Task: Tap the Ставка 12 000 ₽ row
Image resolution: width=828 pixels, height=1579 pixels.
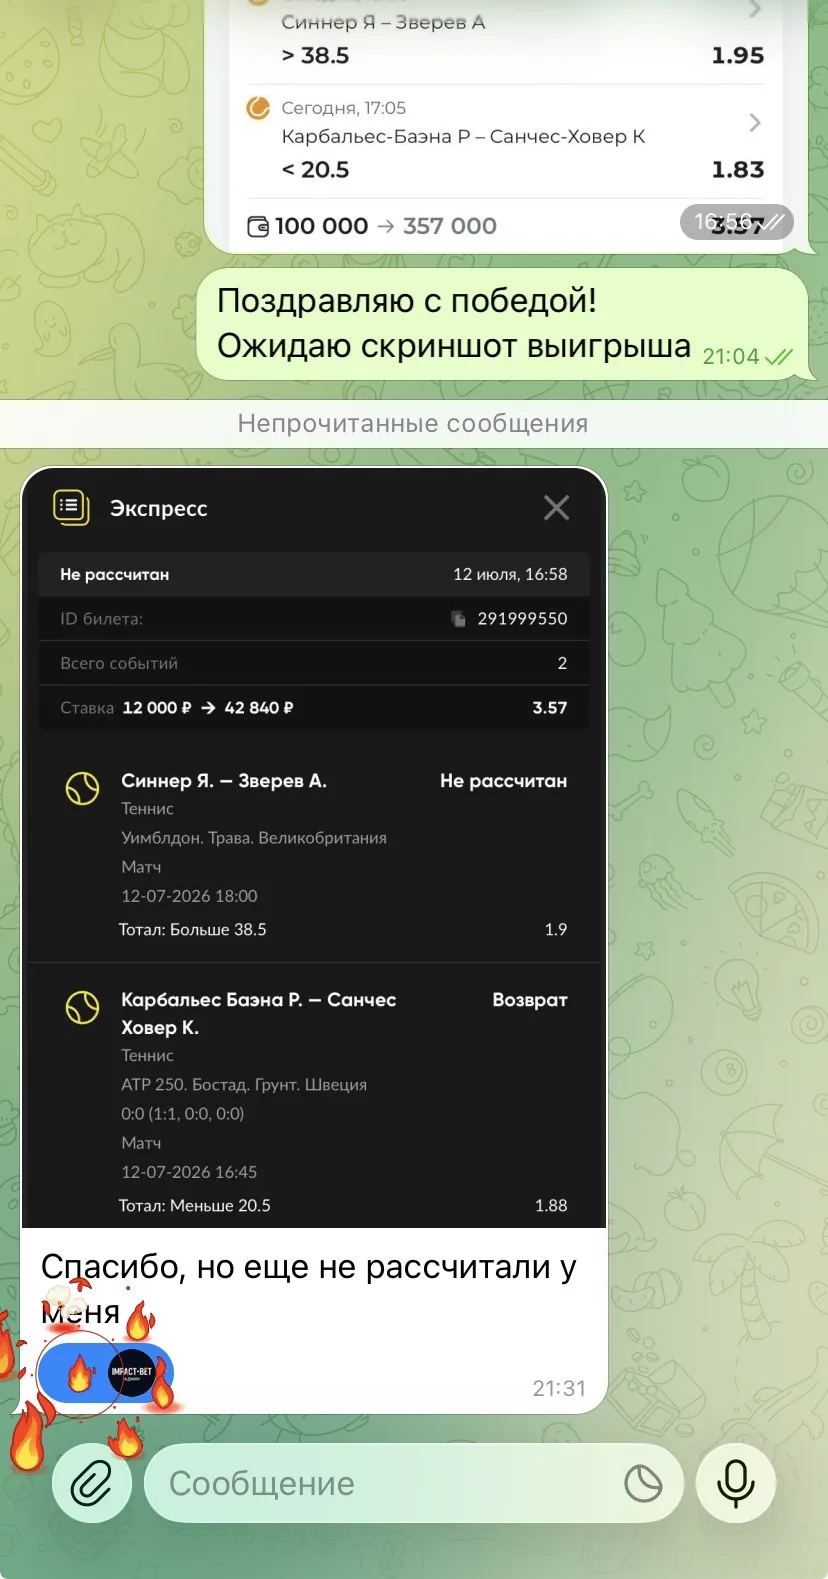Action: [314, 708]
